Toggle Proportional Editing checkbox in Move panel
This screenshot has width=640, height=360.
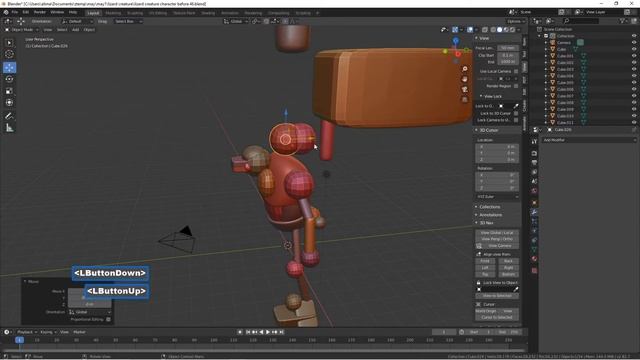coord(108,319)
